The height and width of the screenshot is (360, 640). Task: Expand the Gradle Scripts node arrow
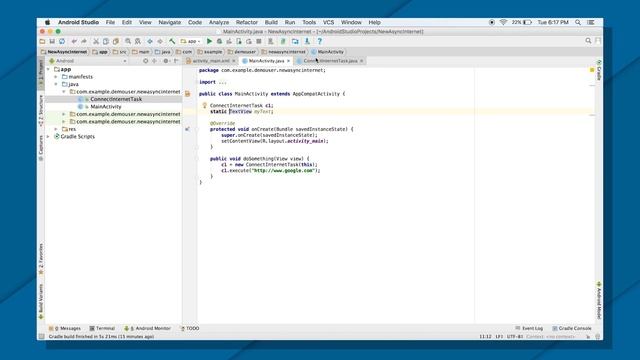point(49,136)
